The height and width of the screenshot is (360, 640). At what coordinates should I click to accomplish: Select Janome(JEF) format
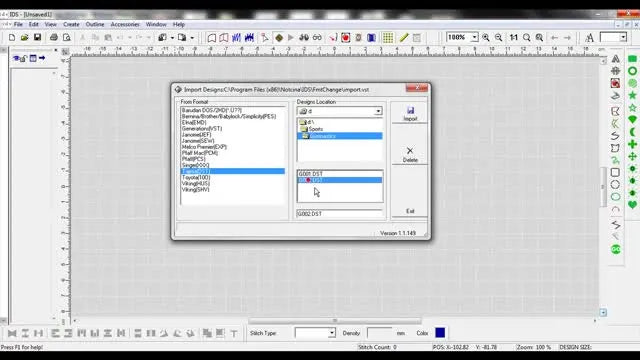coord(197,135)
